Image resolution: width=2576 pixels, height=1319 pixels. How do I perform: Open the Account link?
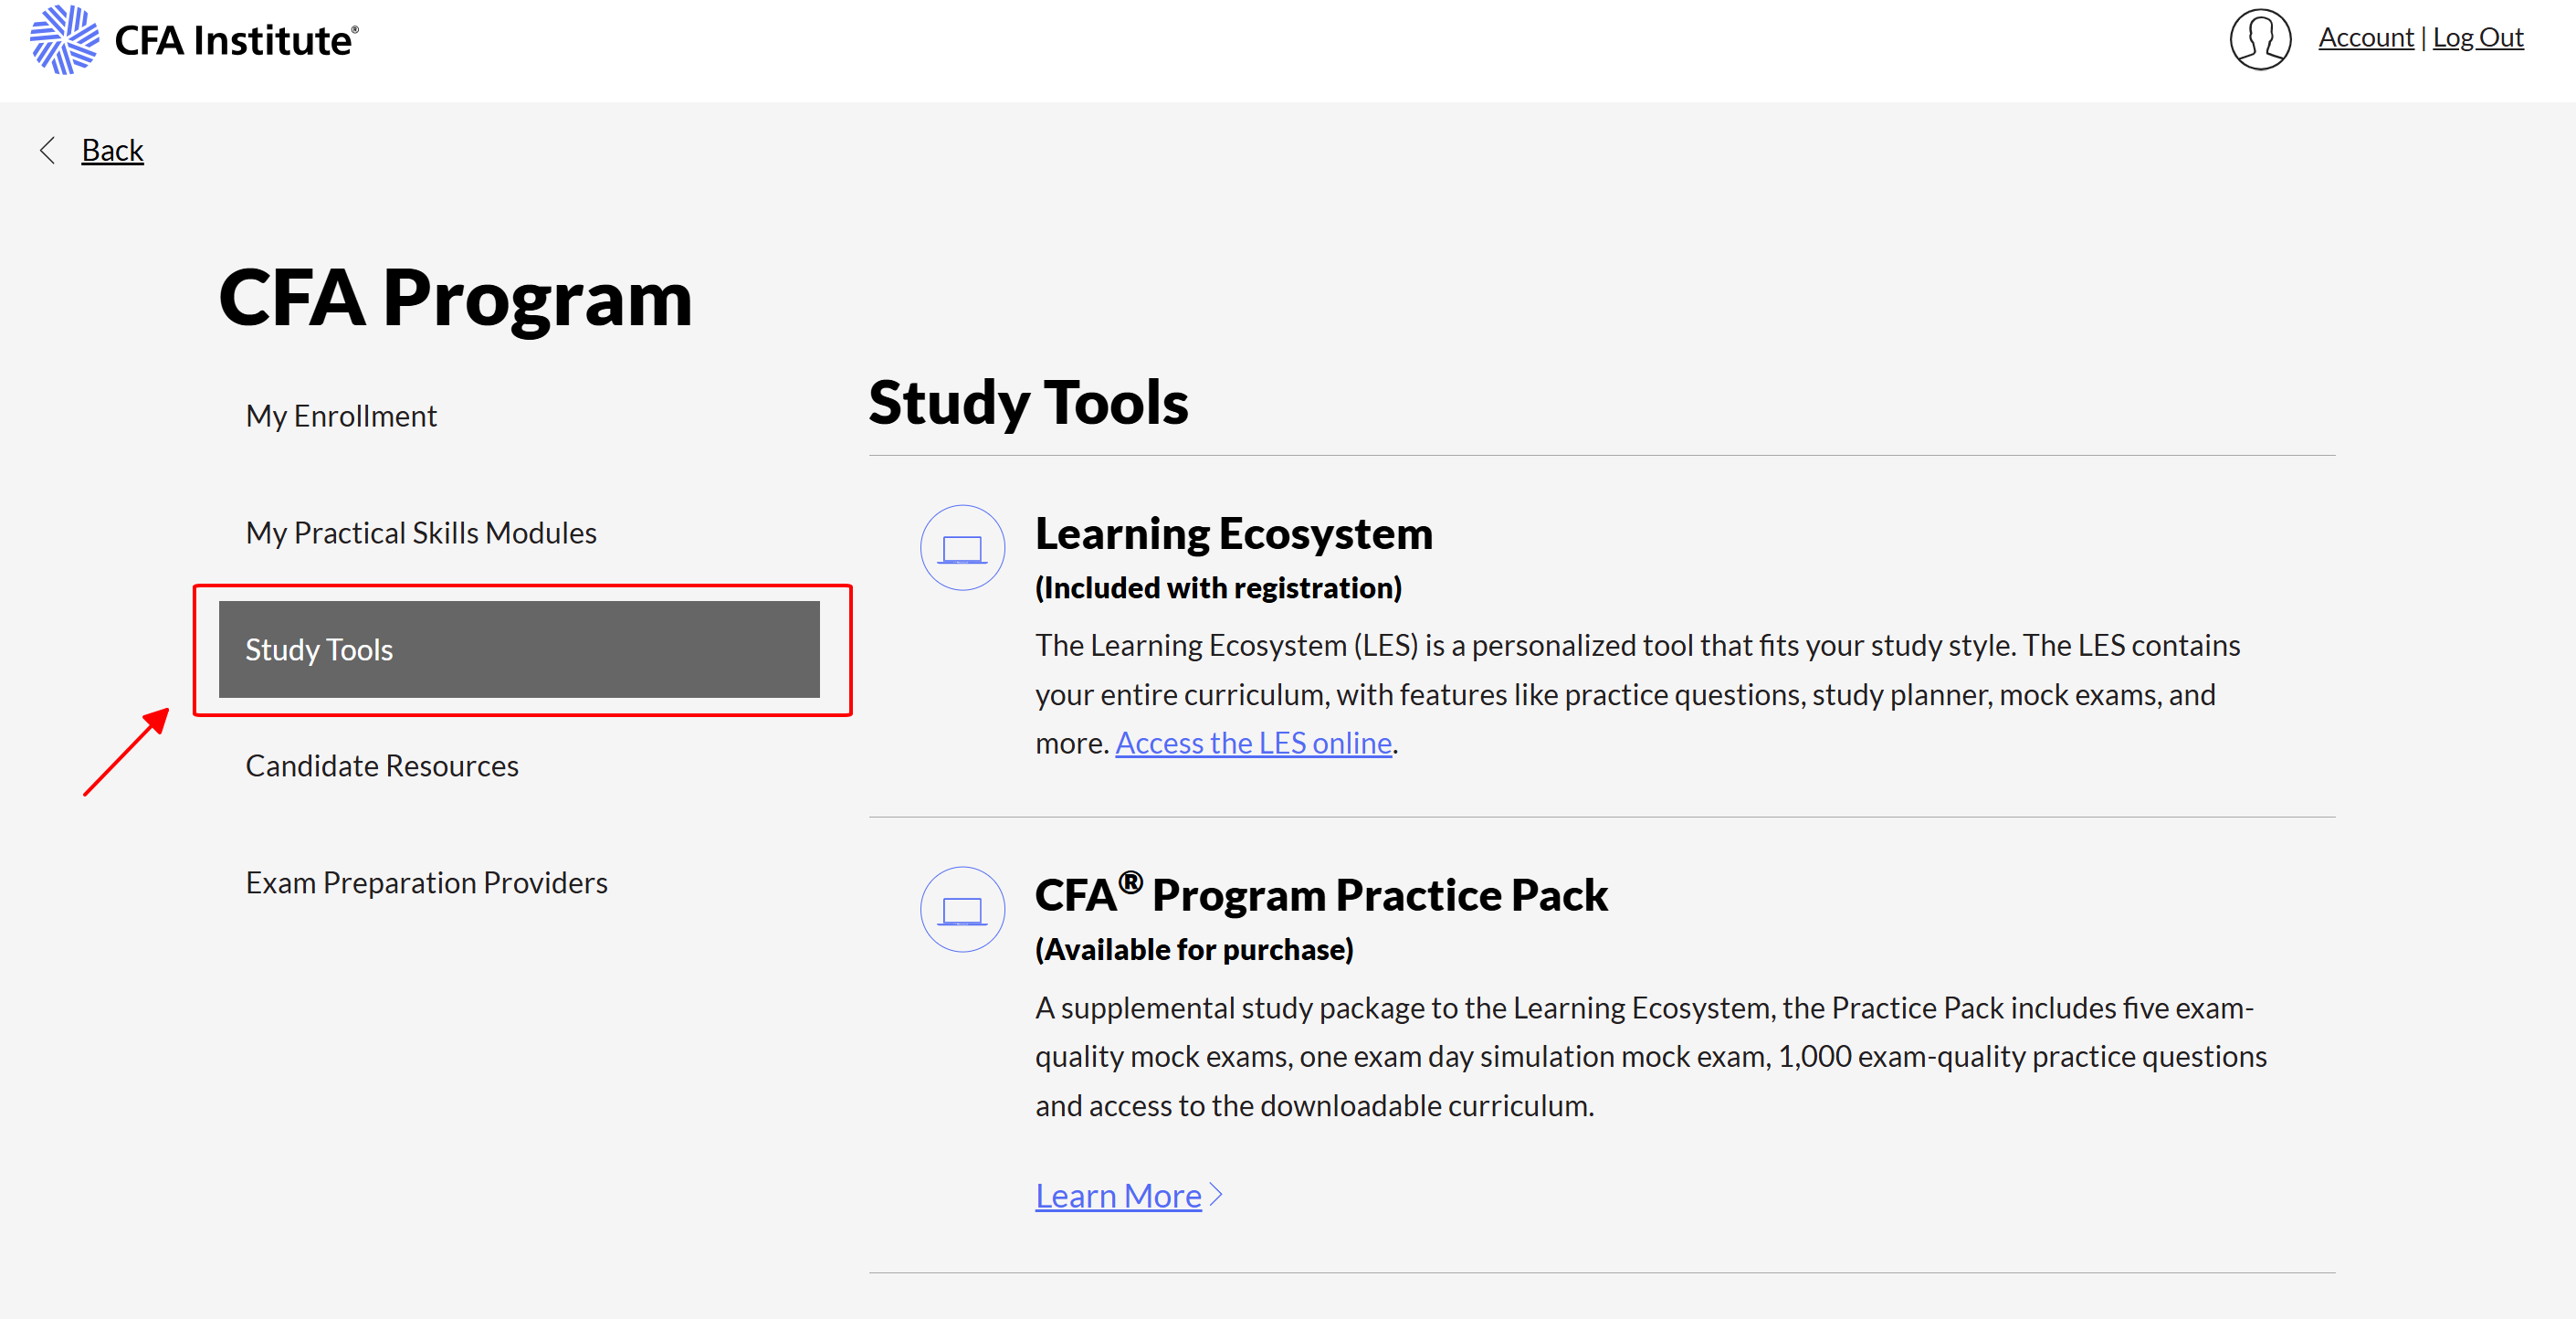coord(2365,38)
